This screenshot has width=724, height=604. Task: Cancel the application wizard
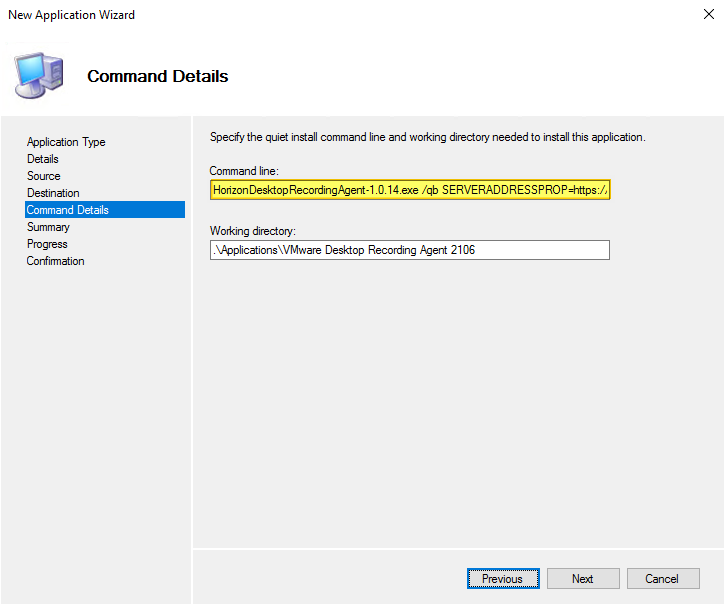(x=661, y=579)
